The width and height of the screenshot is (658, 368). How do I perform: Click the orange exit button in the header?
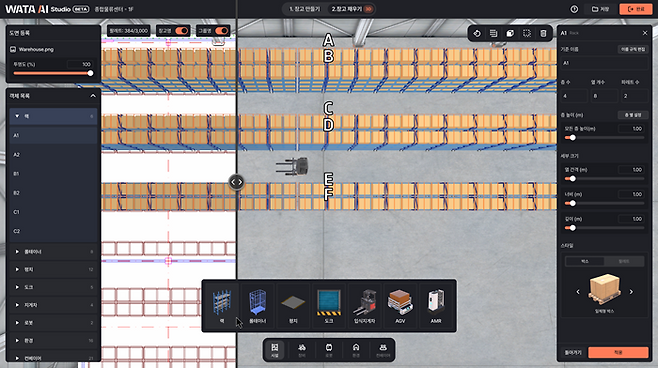[636, 9]
